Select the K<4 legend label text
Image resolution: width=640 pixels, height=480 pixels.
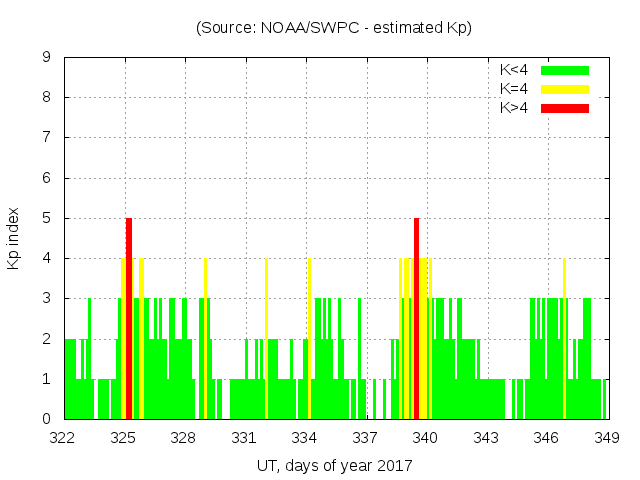[514, 70]
